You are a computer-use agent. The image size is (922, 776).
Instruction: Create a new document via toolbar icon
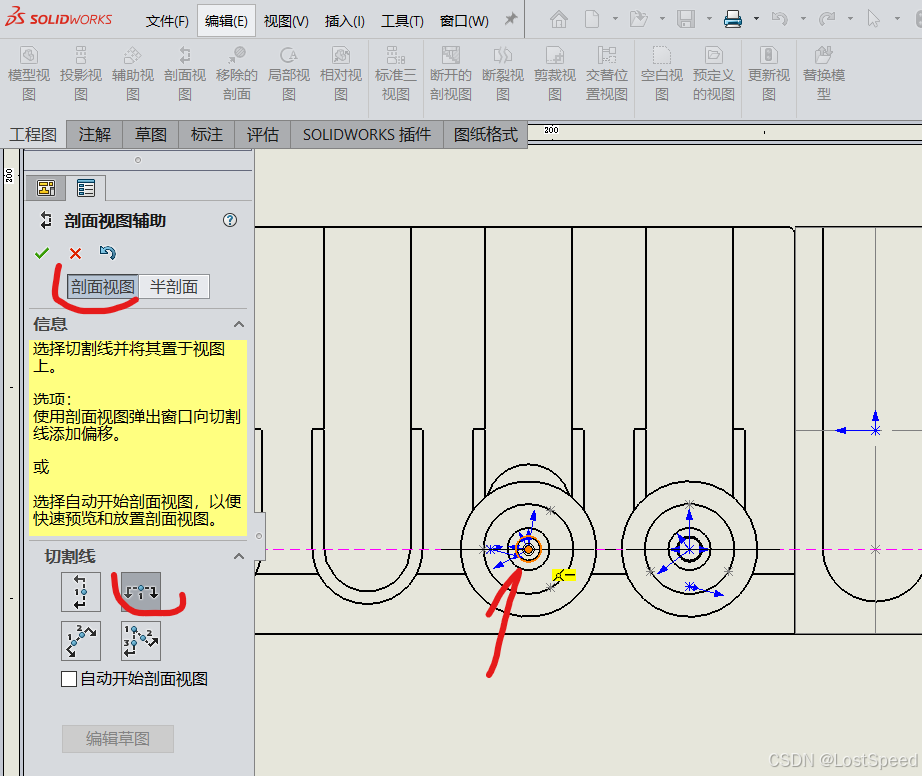tap(592, 19)
